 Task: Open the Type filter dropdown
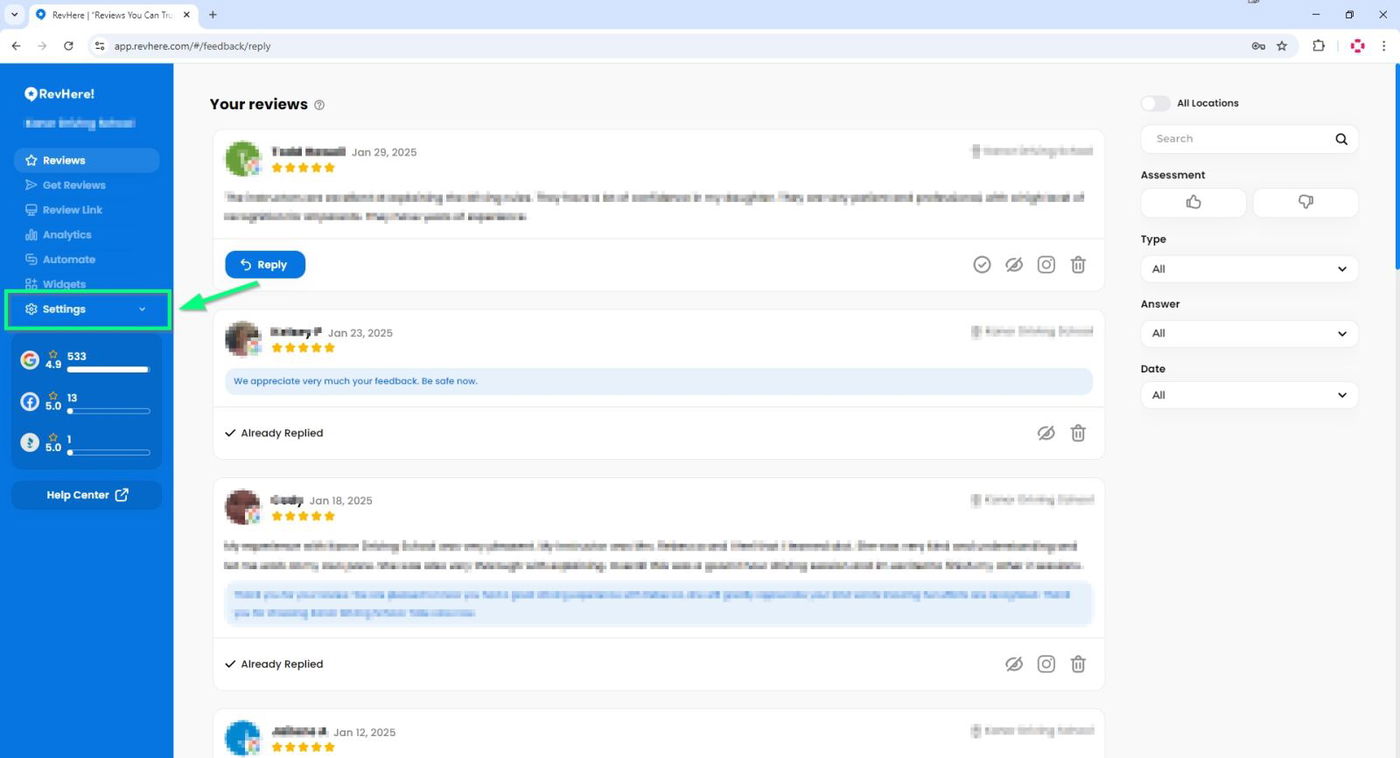(1249, 269)
